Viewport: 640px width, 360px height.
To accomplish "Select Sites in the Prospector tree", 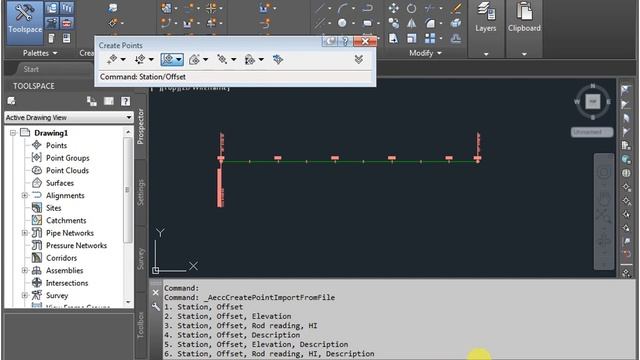I will point(53,208).
